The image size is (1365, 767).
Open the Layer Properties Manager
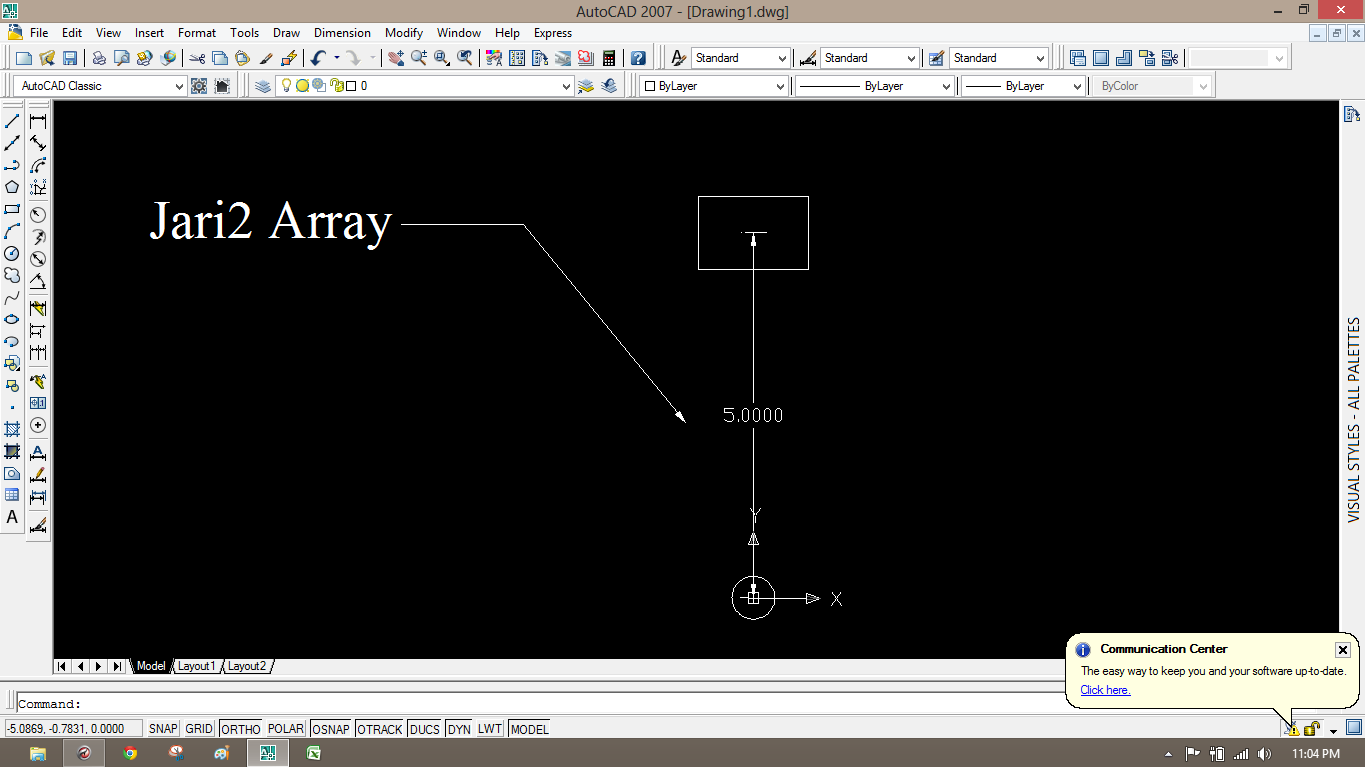pos(263,86)
